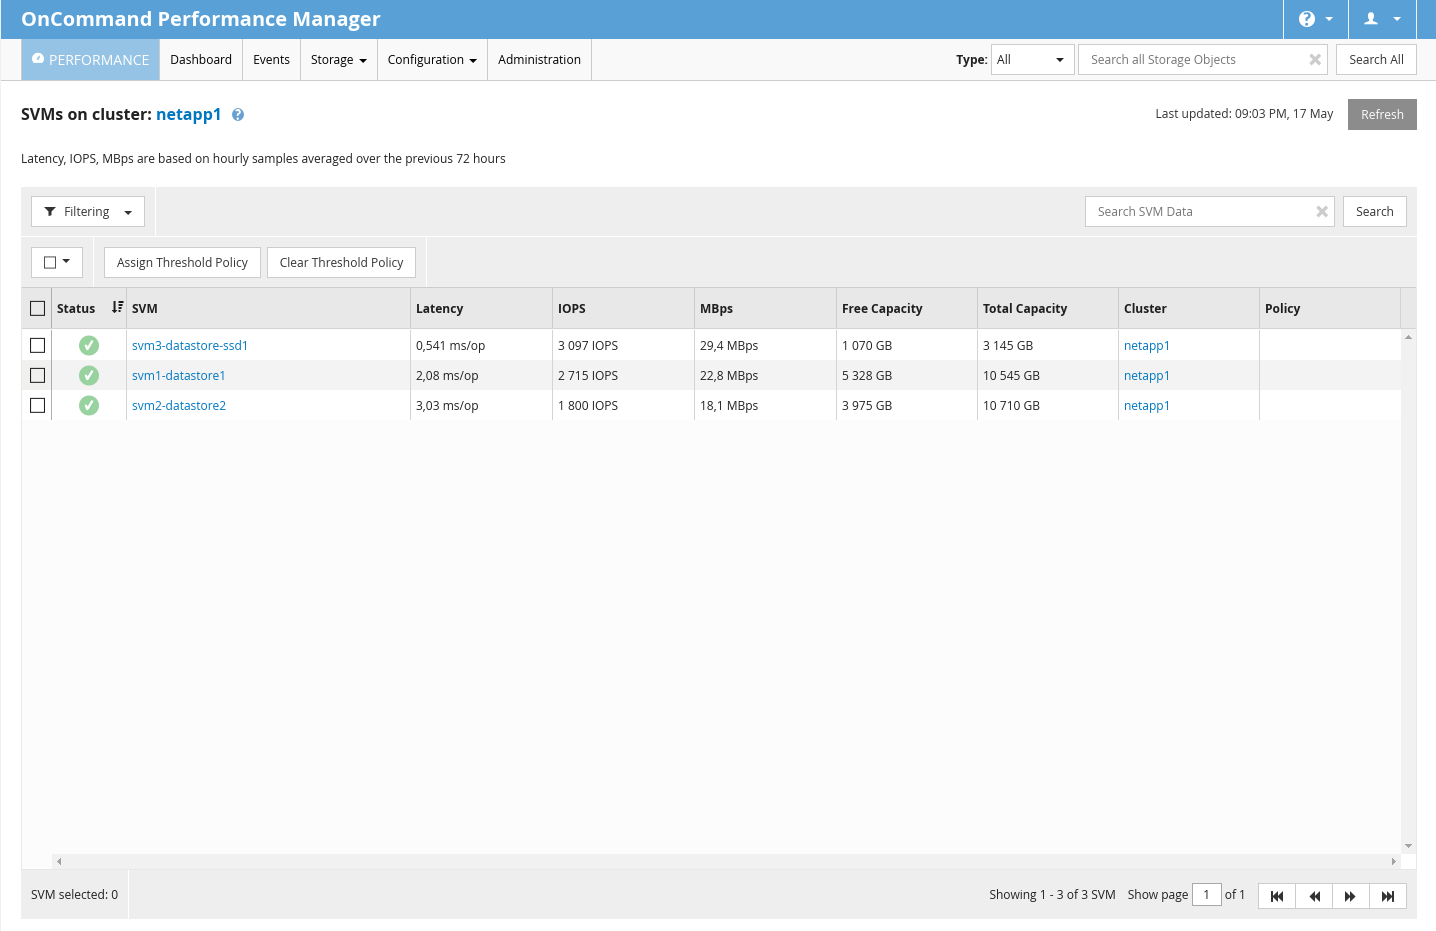Open netapp1 cluster link in svm1-datastore1 row
Screen dimensions: 1436x931
[x=1147, y=375]
